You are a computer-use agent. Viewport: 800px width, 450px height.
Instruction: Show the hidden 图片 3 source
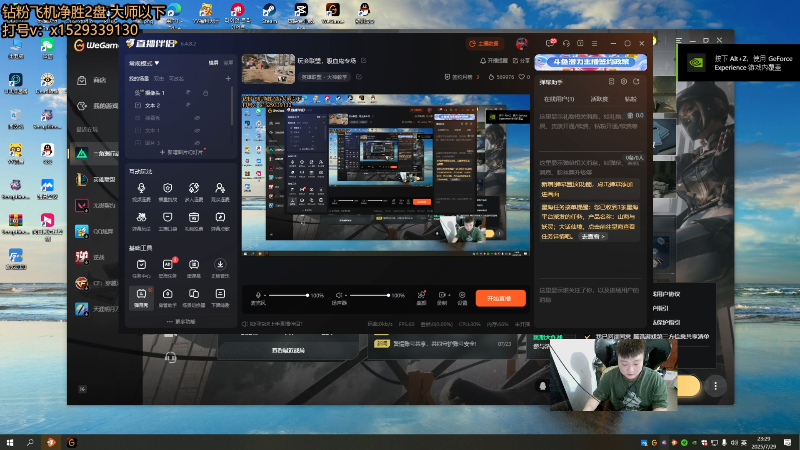tap(197, 143)
